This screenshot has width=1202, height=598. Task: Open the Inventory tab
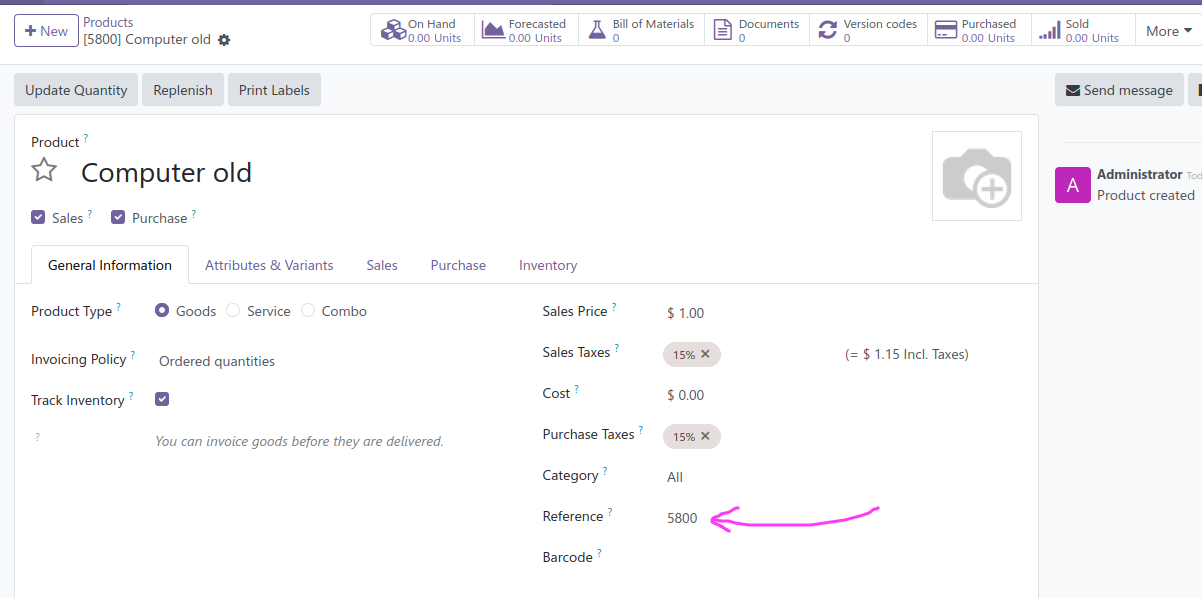coord(547,265)
